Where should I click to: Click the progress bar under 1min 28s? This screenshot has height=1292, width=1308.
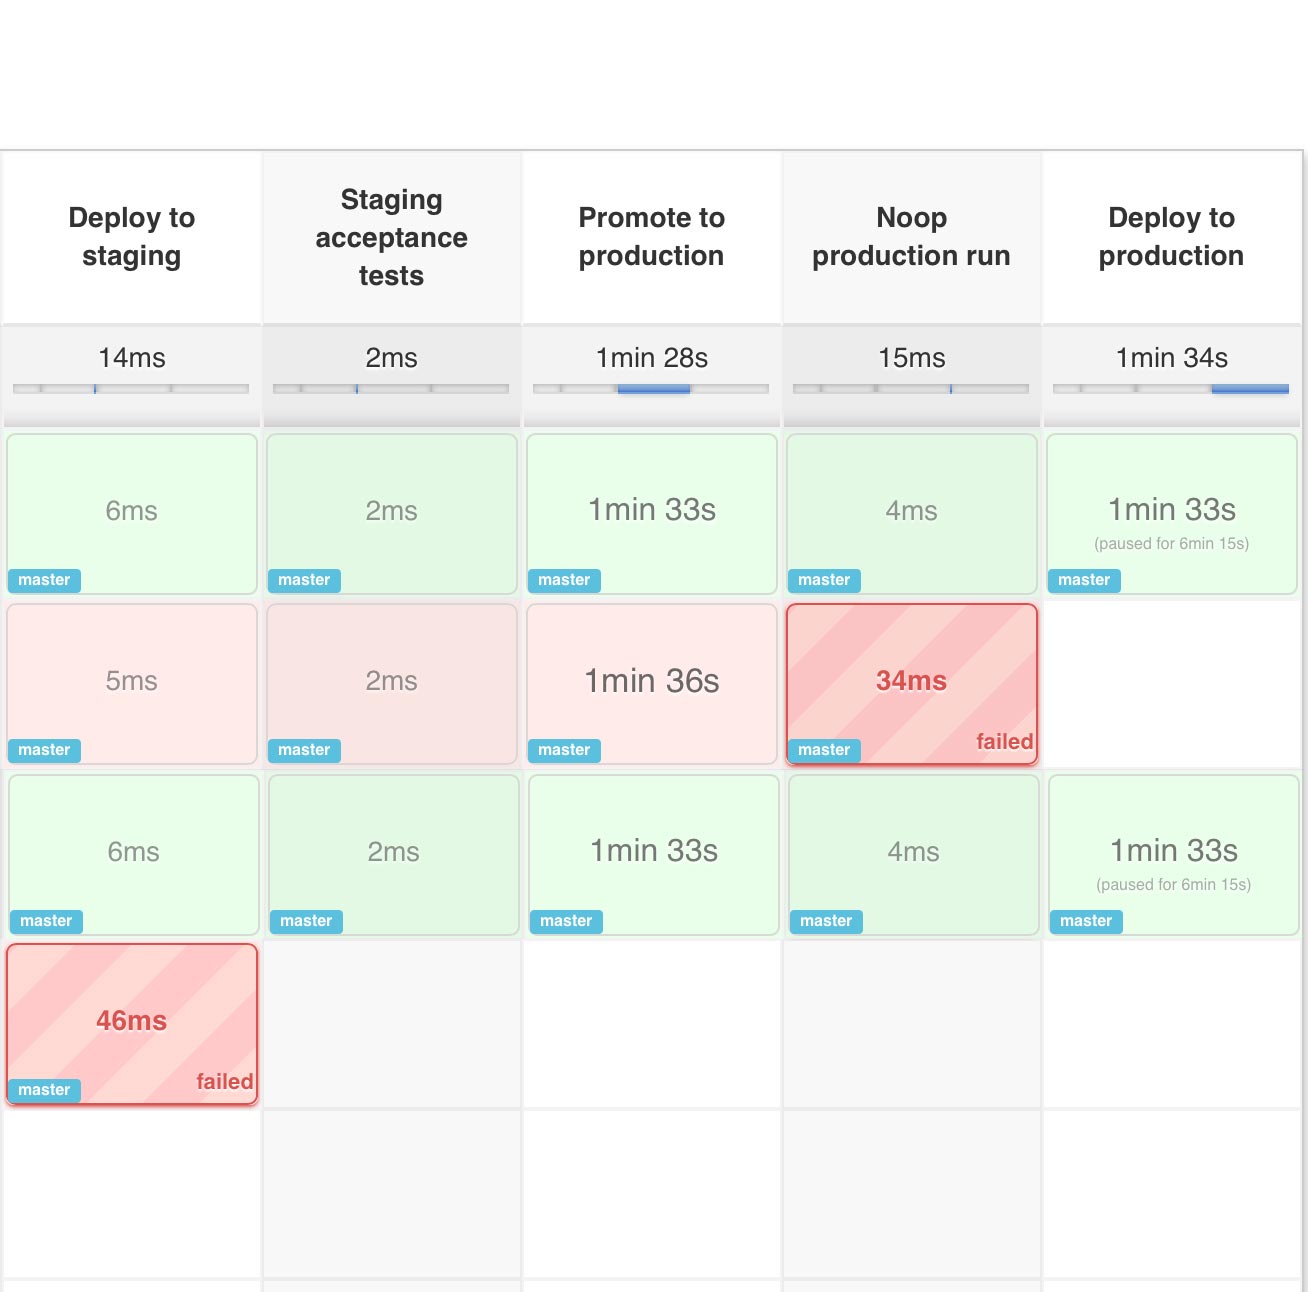pyautogui.click(x=651, y=389)
